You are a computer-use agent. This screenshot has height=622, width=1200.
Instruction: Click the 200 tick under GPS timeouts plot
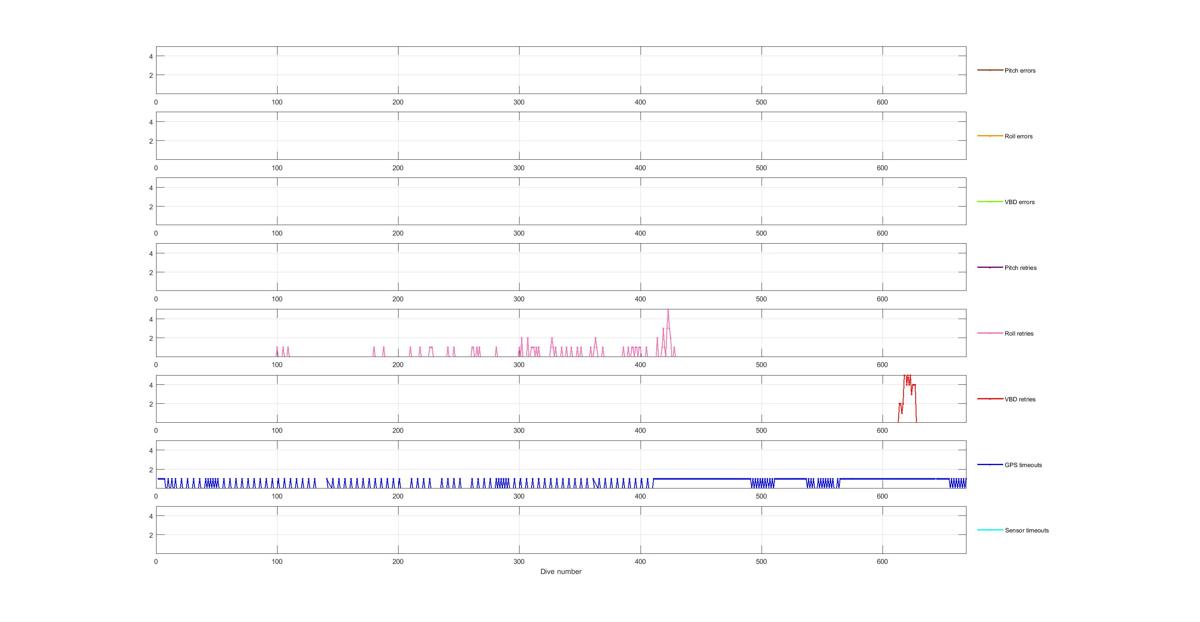398,496
